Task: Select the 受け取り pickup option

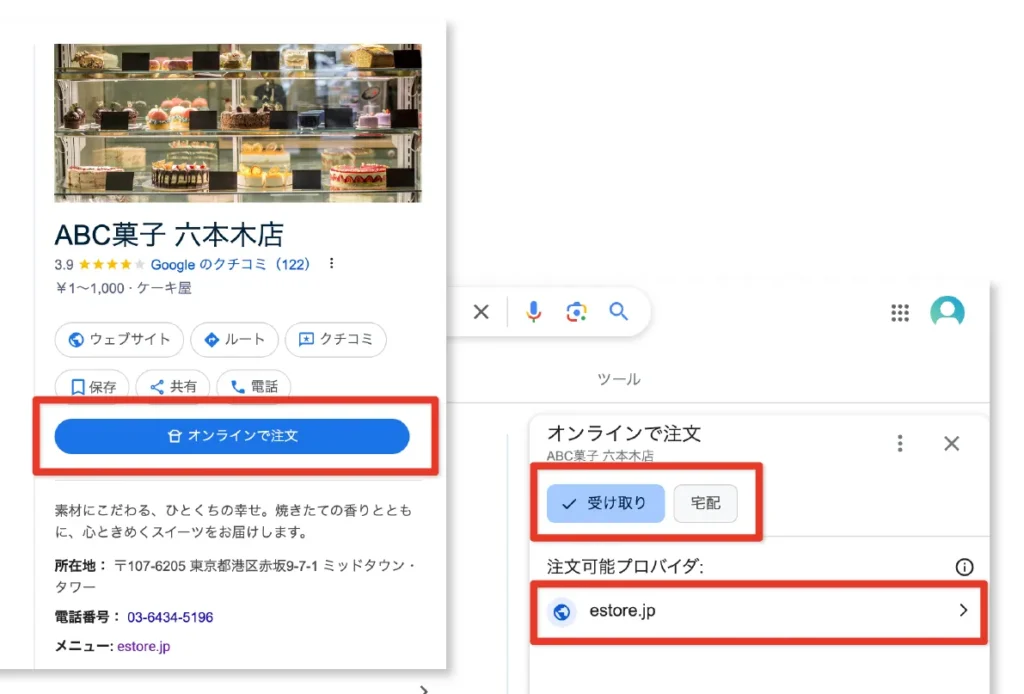Action: [605, 504]
